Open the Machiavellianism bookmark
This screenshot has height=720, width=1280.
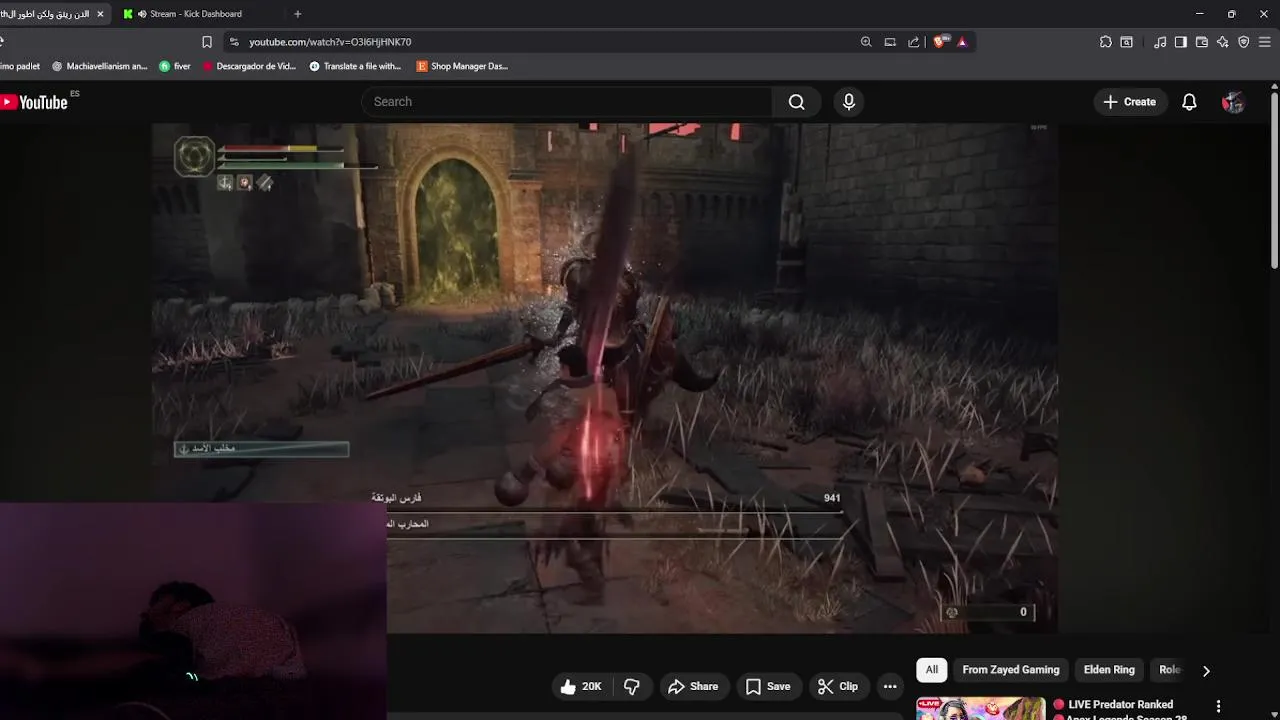tap(99, 66)
